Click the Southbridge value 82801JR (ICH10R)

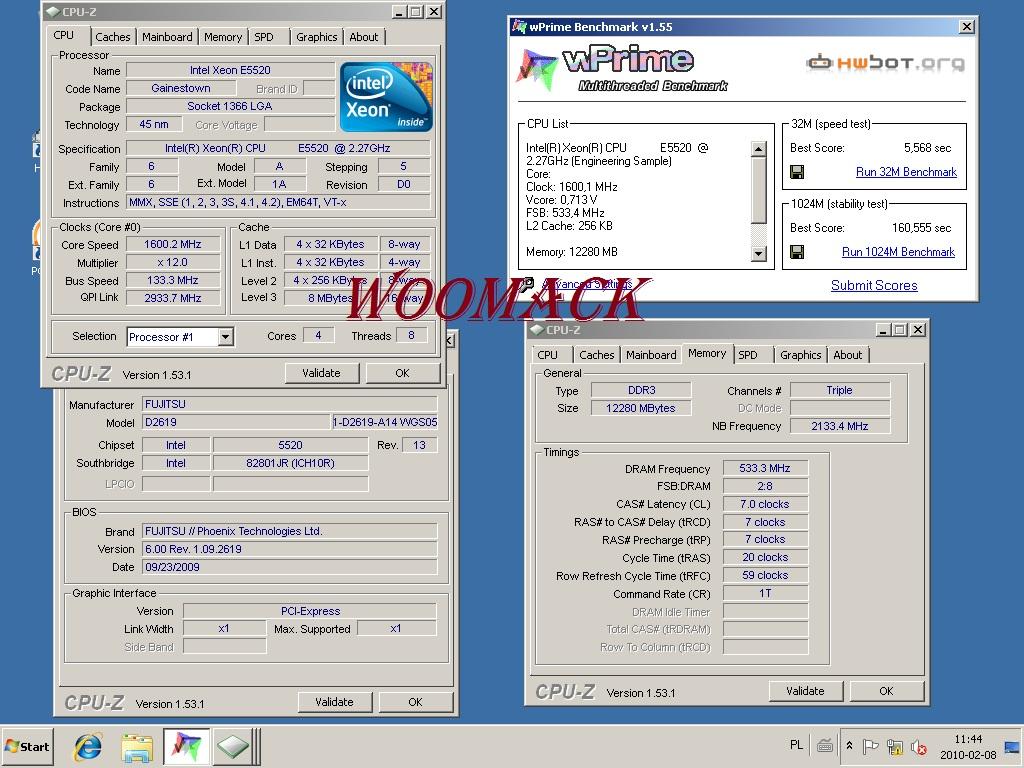point(290,463)
